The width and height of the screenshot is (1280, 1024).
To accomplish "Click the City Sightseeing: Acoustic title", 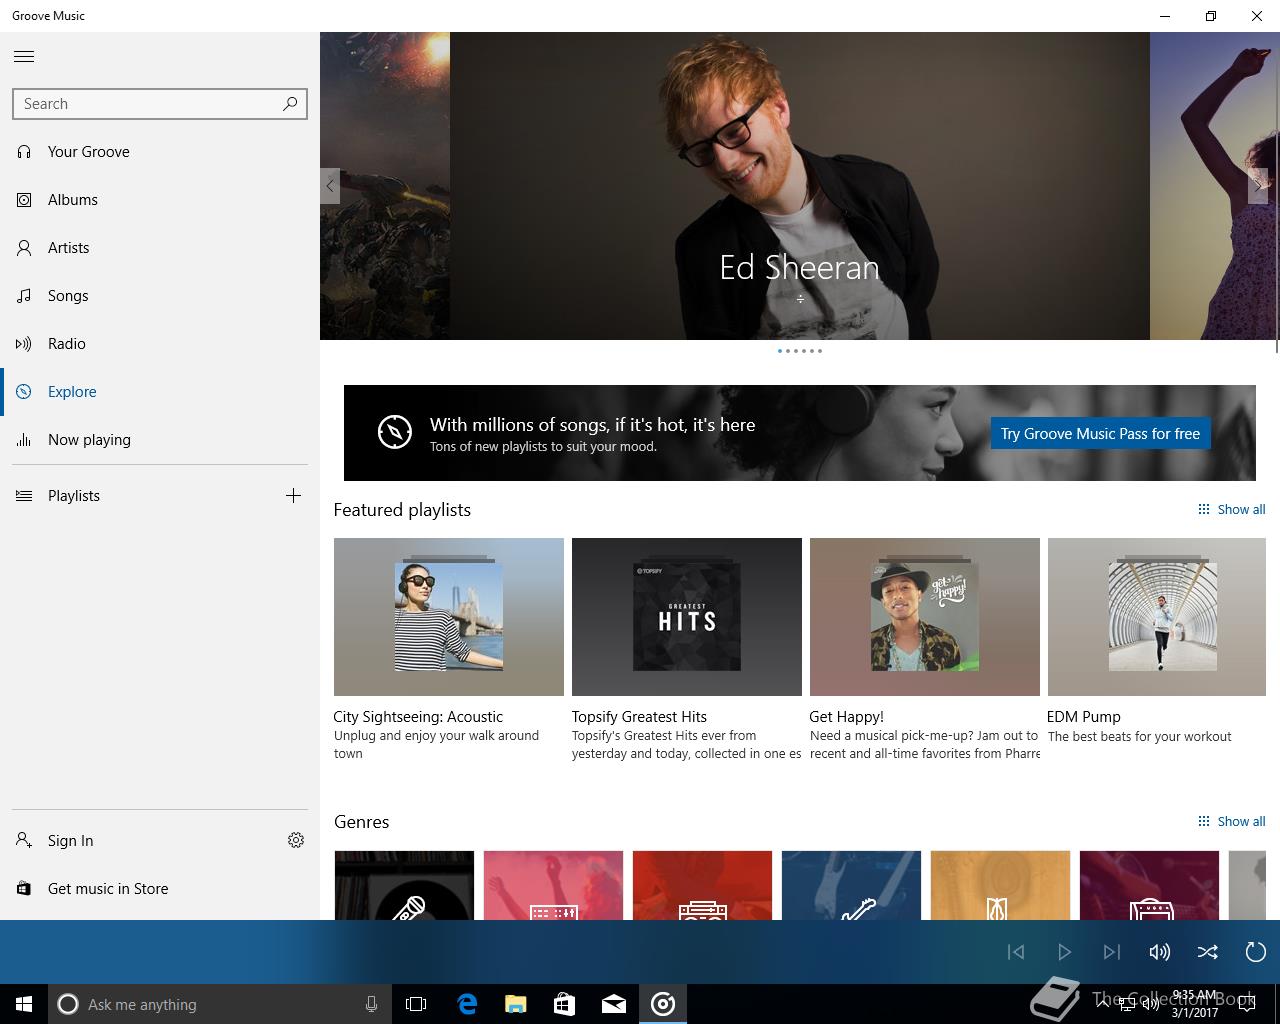I will click(418, 717).
